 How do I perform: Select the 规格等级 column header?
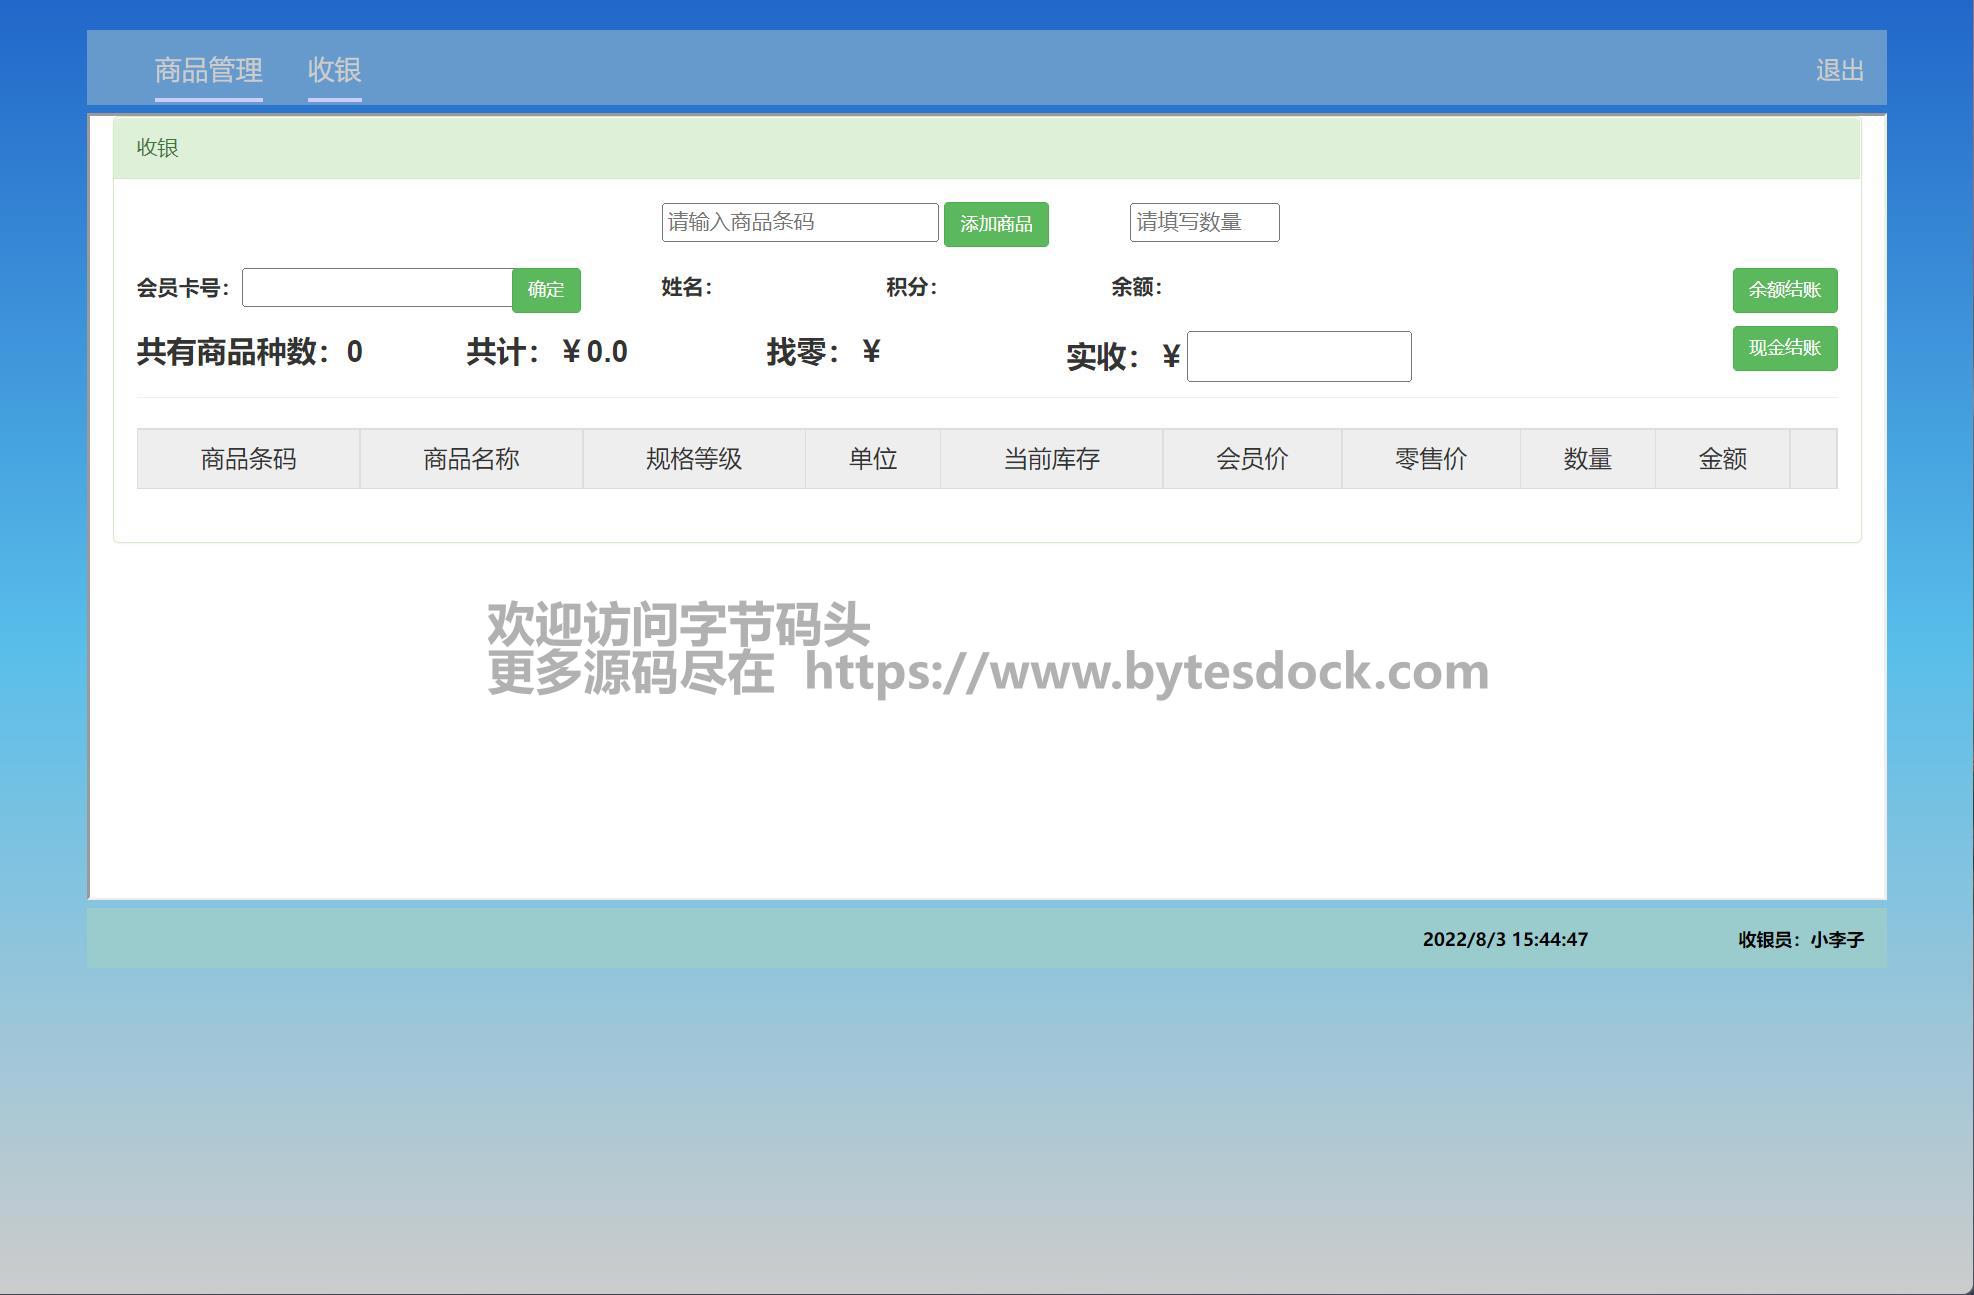coord(693,459)
